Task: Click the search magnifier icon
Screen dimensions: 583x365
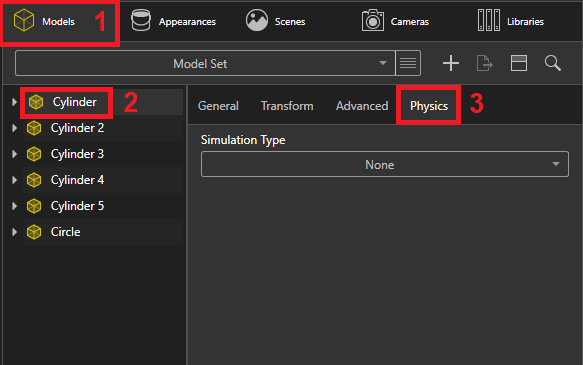Action: click(x=553, y=63)
